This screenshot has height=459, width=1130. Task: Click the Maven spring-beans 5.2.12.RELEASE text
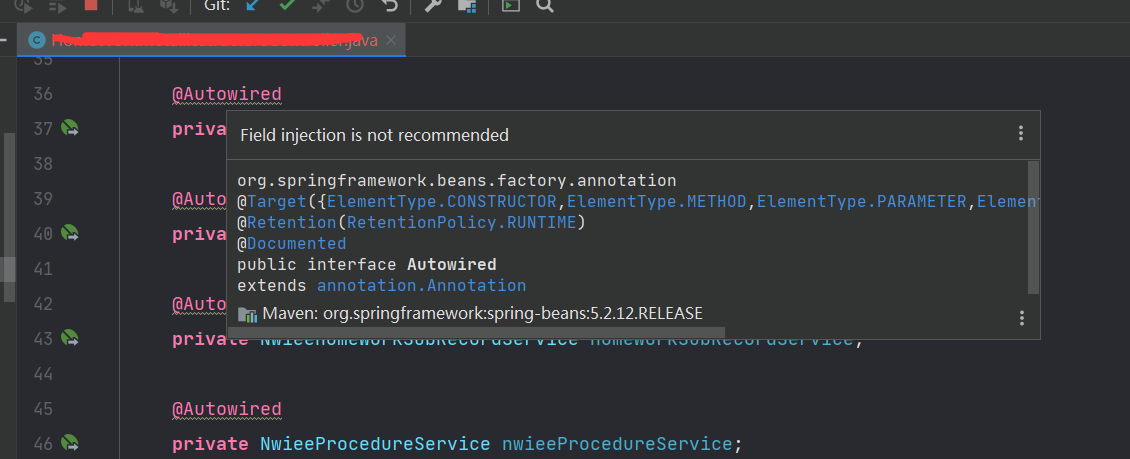[x=482, y=313]
